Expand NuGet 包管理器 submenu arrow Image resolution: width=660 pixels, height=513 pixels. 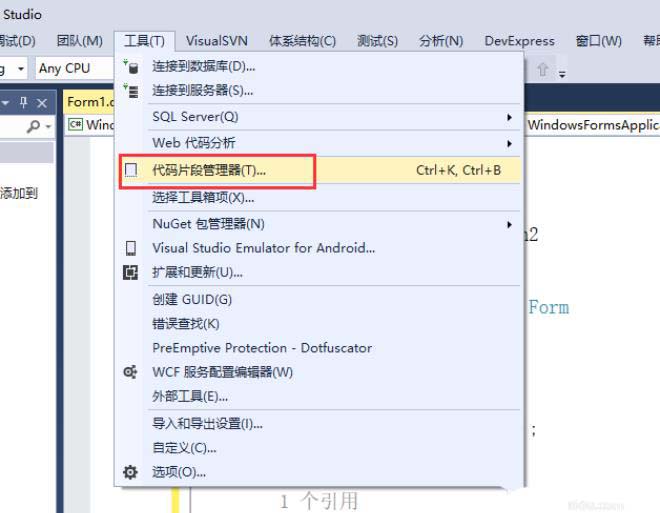[509, 224]
